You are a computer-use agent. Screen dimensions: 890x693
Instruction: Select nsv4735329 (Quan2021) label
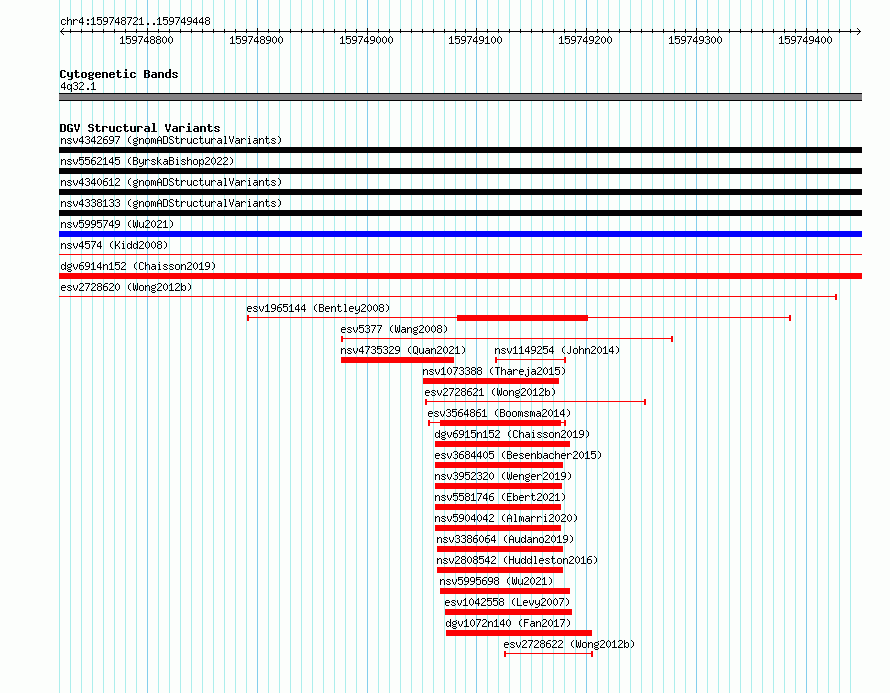403,350
